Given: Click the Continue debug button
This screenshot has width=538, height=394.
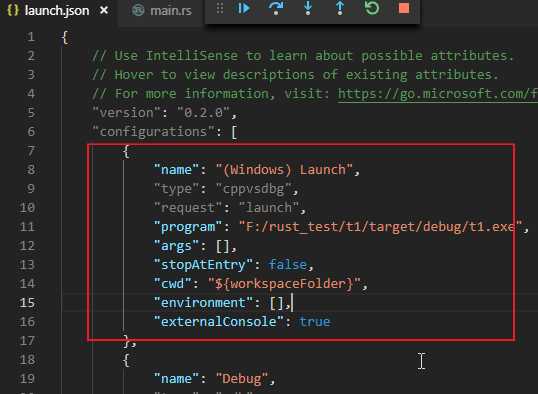Looking at the screenshot, I should [243, 8].
